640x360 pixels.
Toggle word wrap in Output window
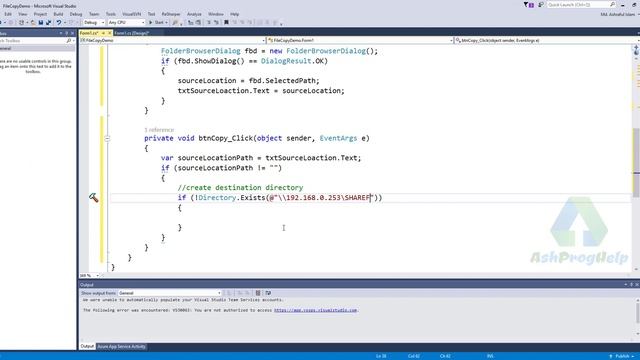[x=268, y=293]
